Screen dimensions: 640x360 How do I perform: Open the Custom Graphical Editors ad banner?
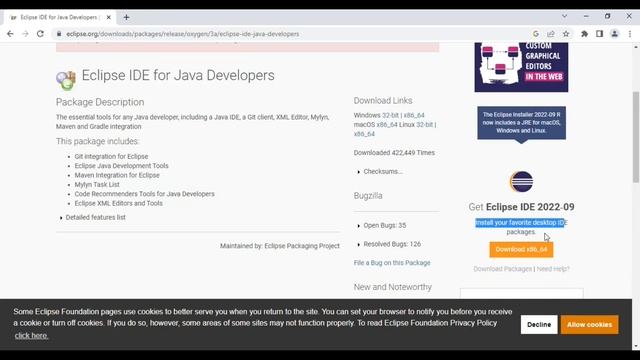click(x=521, y=67)
